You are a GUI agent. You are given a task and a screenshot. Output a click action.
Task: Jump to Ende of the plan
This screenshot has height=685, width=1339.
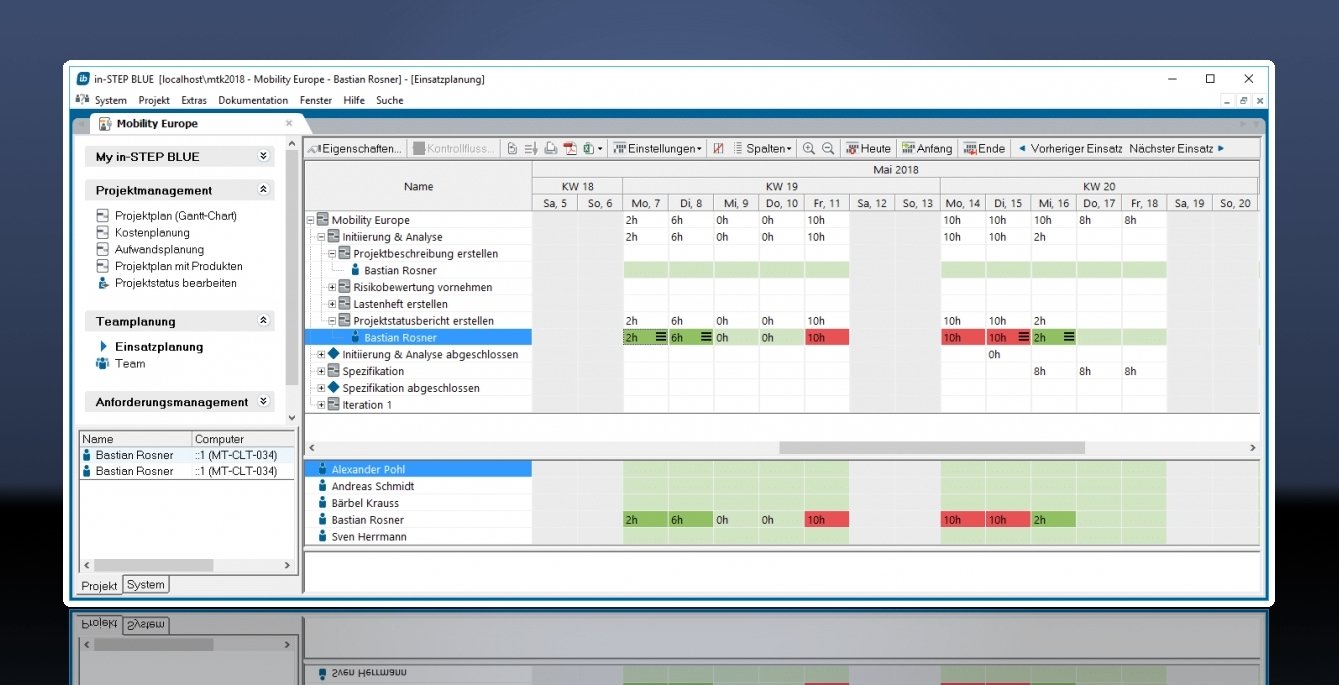point(984,149)
